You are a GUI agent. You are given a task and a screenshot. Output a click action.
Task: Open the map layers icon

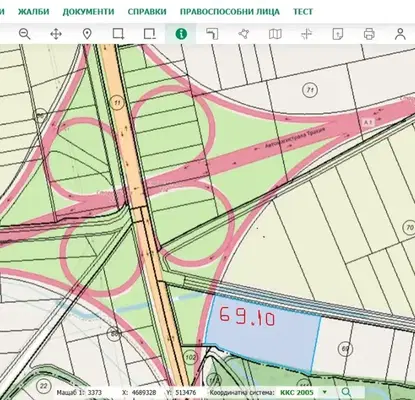point(275,34)
